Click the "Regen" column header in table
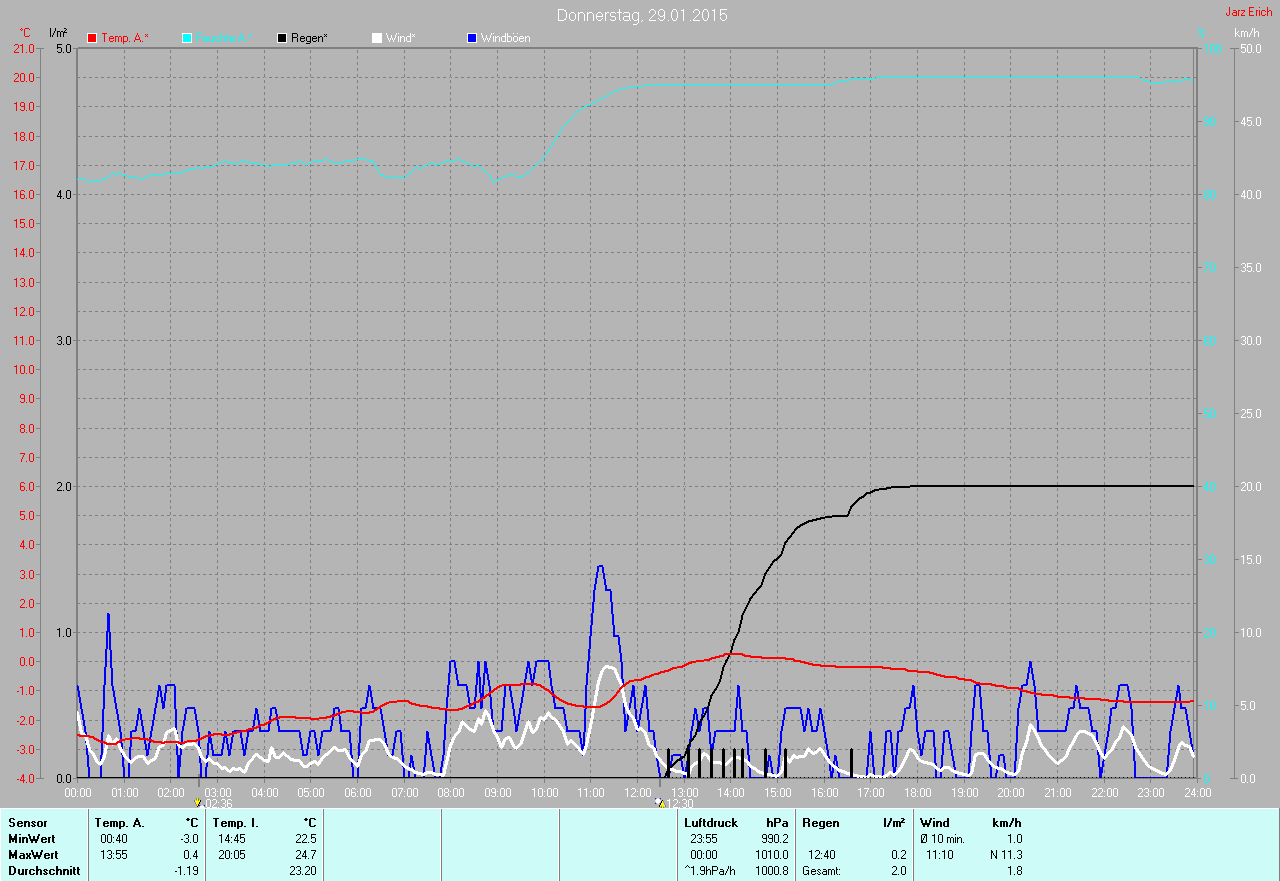Viewport: 1280px width, 881px height. (x=821, y=823)
